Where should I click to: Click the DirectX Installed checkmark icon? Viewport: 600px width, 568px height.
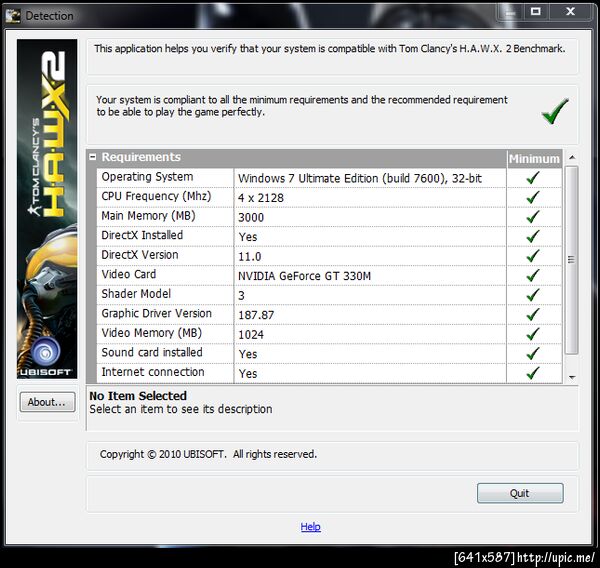point(532,236)
